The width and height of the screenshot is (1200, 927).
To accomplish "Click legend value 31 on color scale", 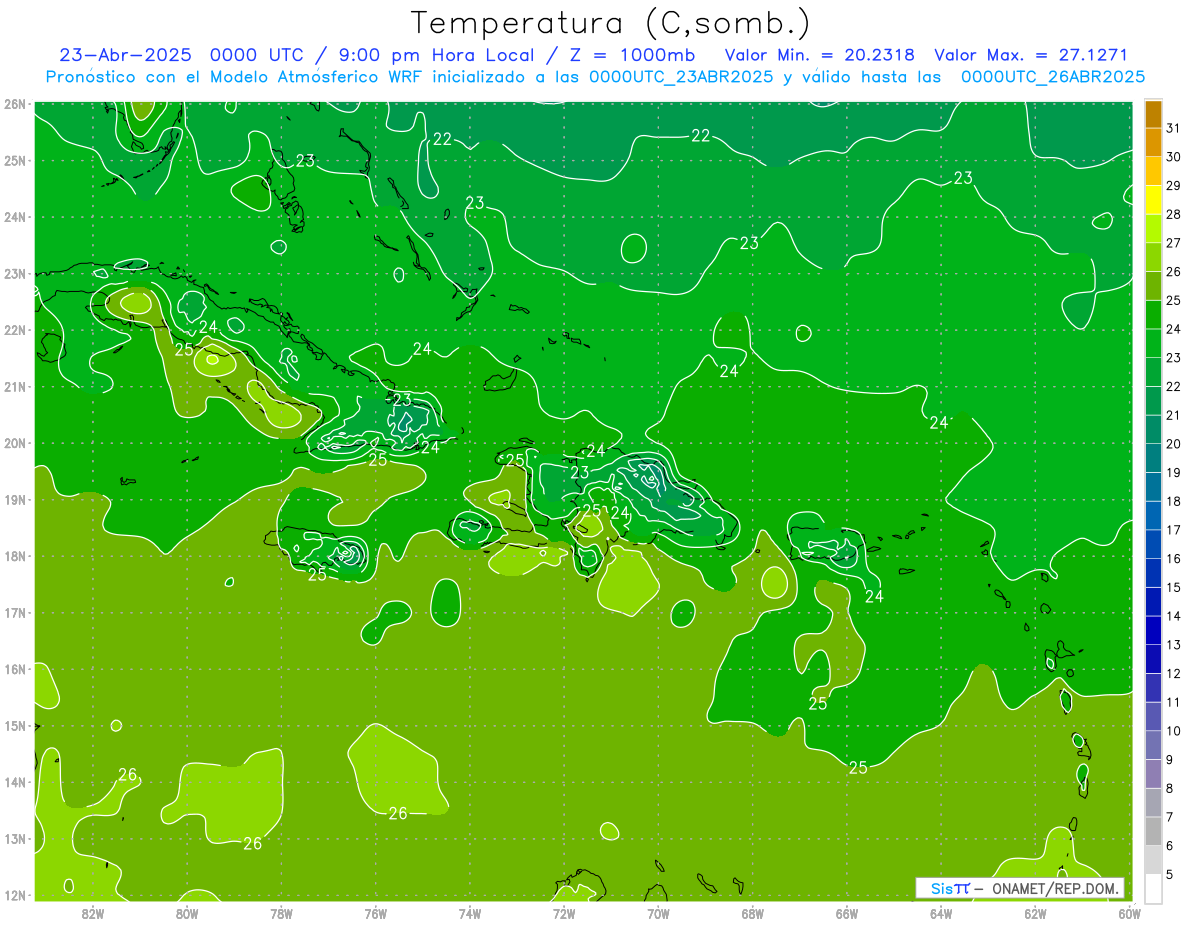I will pos(1174,127).
